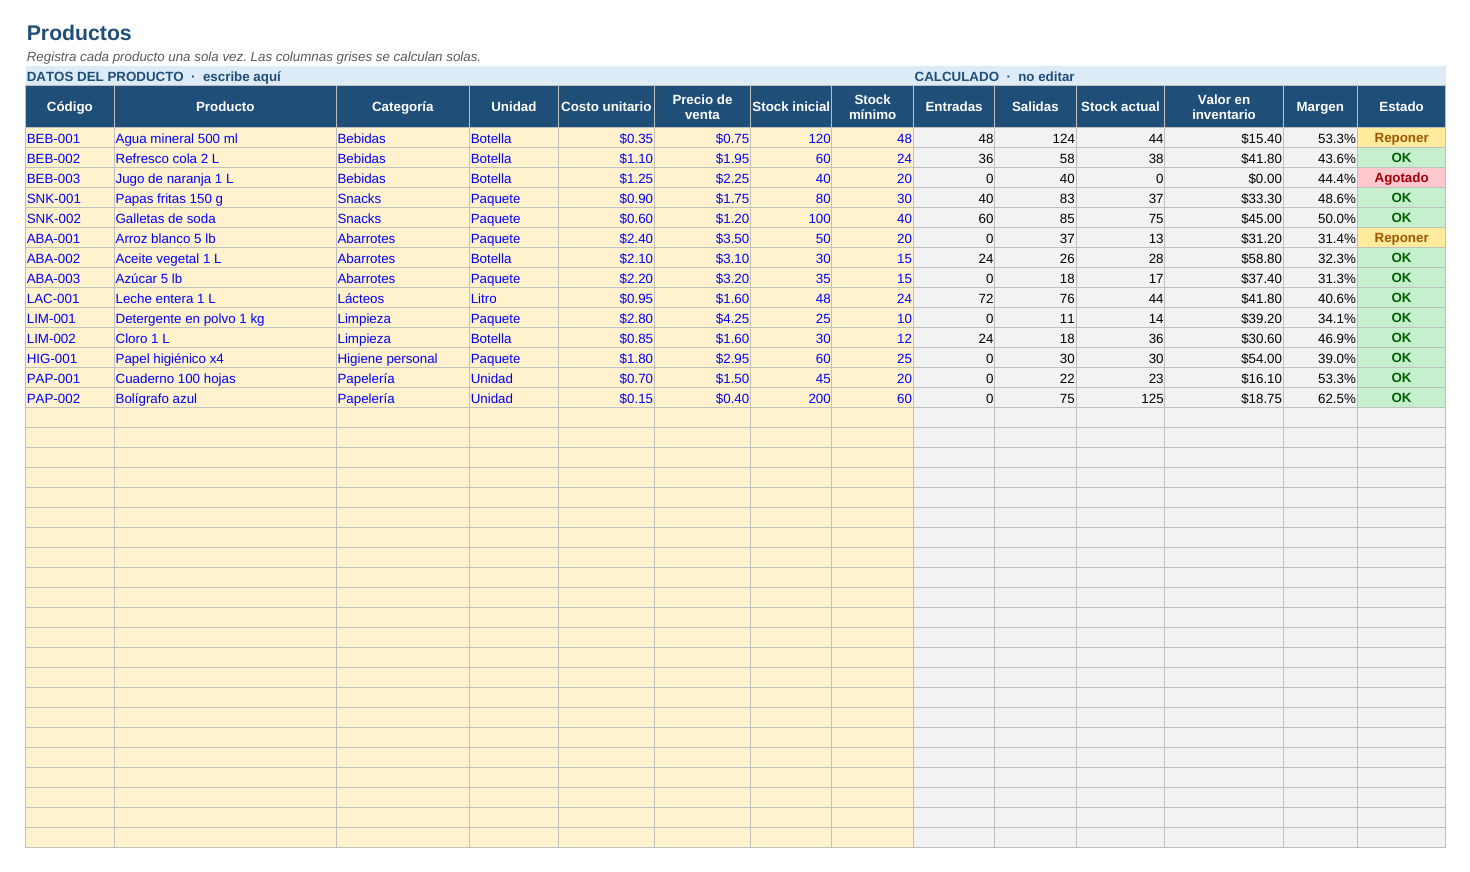Click the Salidas value 124
Viewport: 1470px width, 872px height.
(x=1035, y=138)
